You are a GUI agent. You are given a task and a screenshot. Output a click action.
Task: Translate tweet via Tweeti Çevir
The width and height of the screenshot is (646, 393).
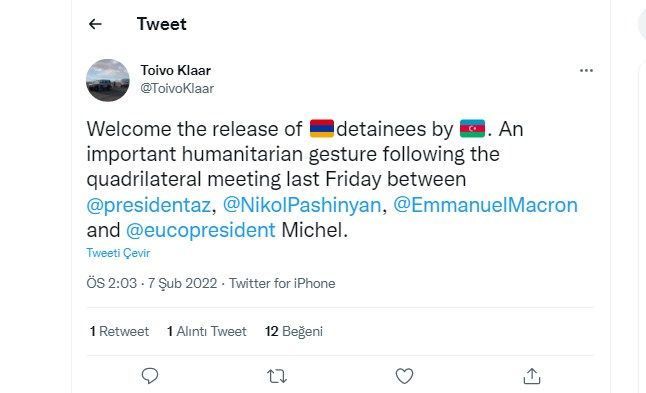[x=118, y=253]
